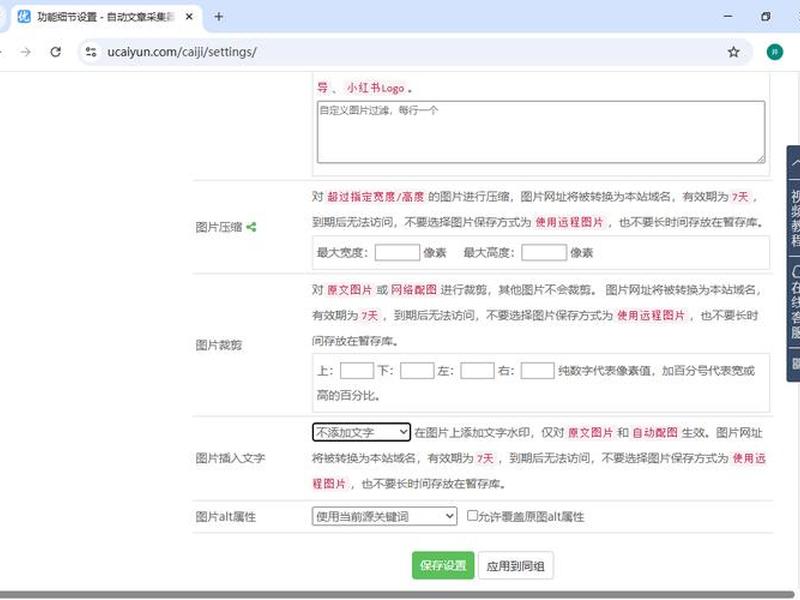Open the site information icon in address bar
Image resolution: width=800 pixels, height=600 pixels.
point(91,52)
